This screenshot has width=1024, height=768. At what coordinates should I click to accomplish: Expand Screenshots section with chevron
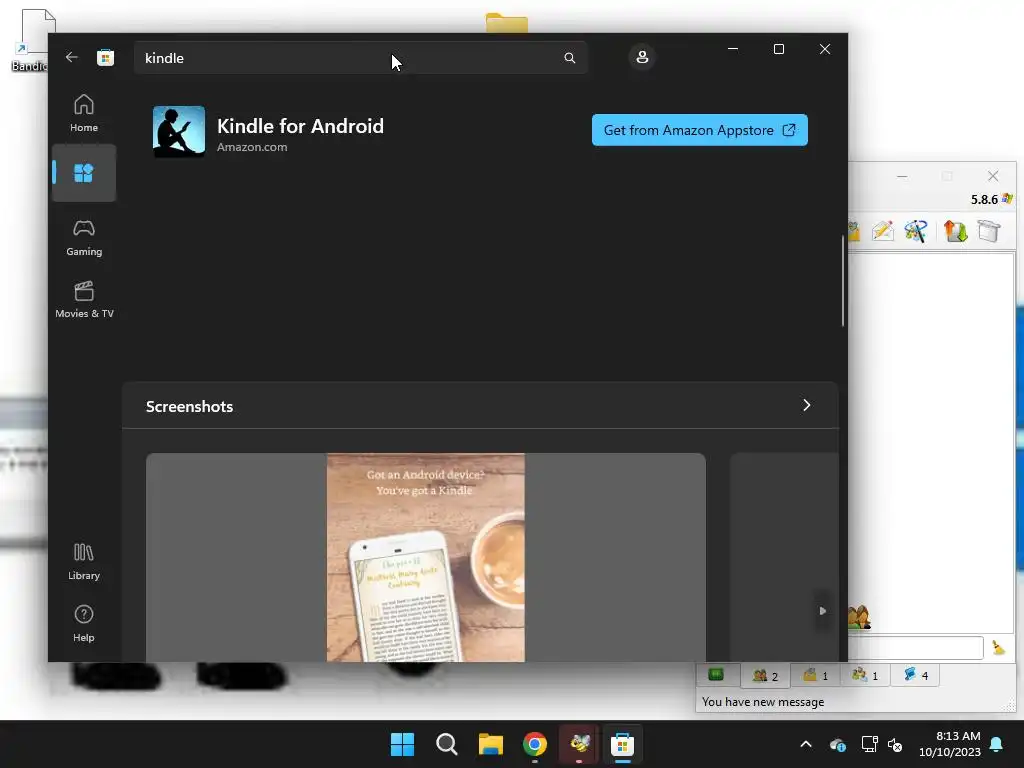807,406
